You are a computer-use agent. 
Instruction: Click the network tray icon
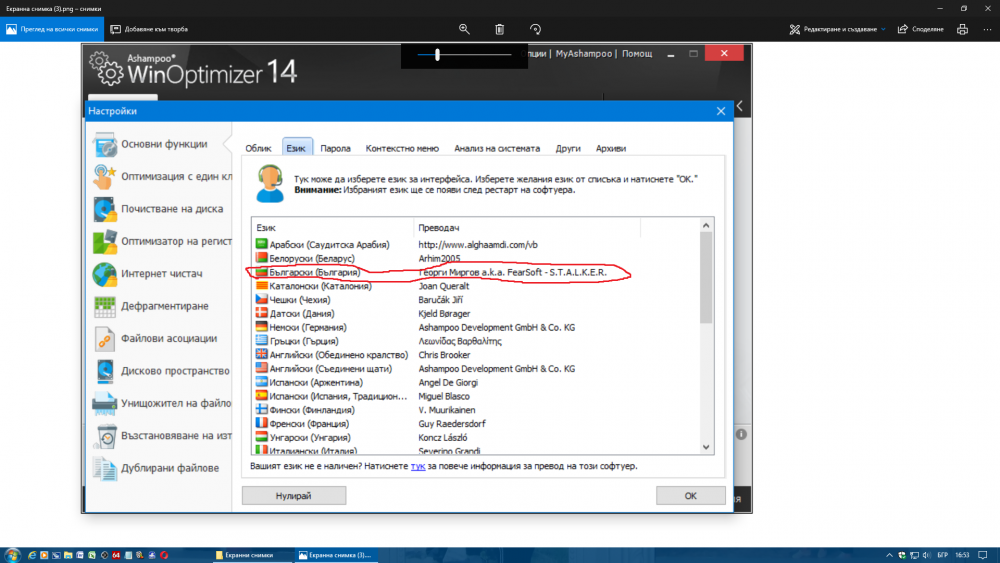(914, 555)
